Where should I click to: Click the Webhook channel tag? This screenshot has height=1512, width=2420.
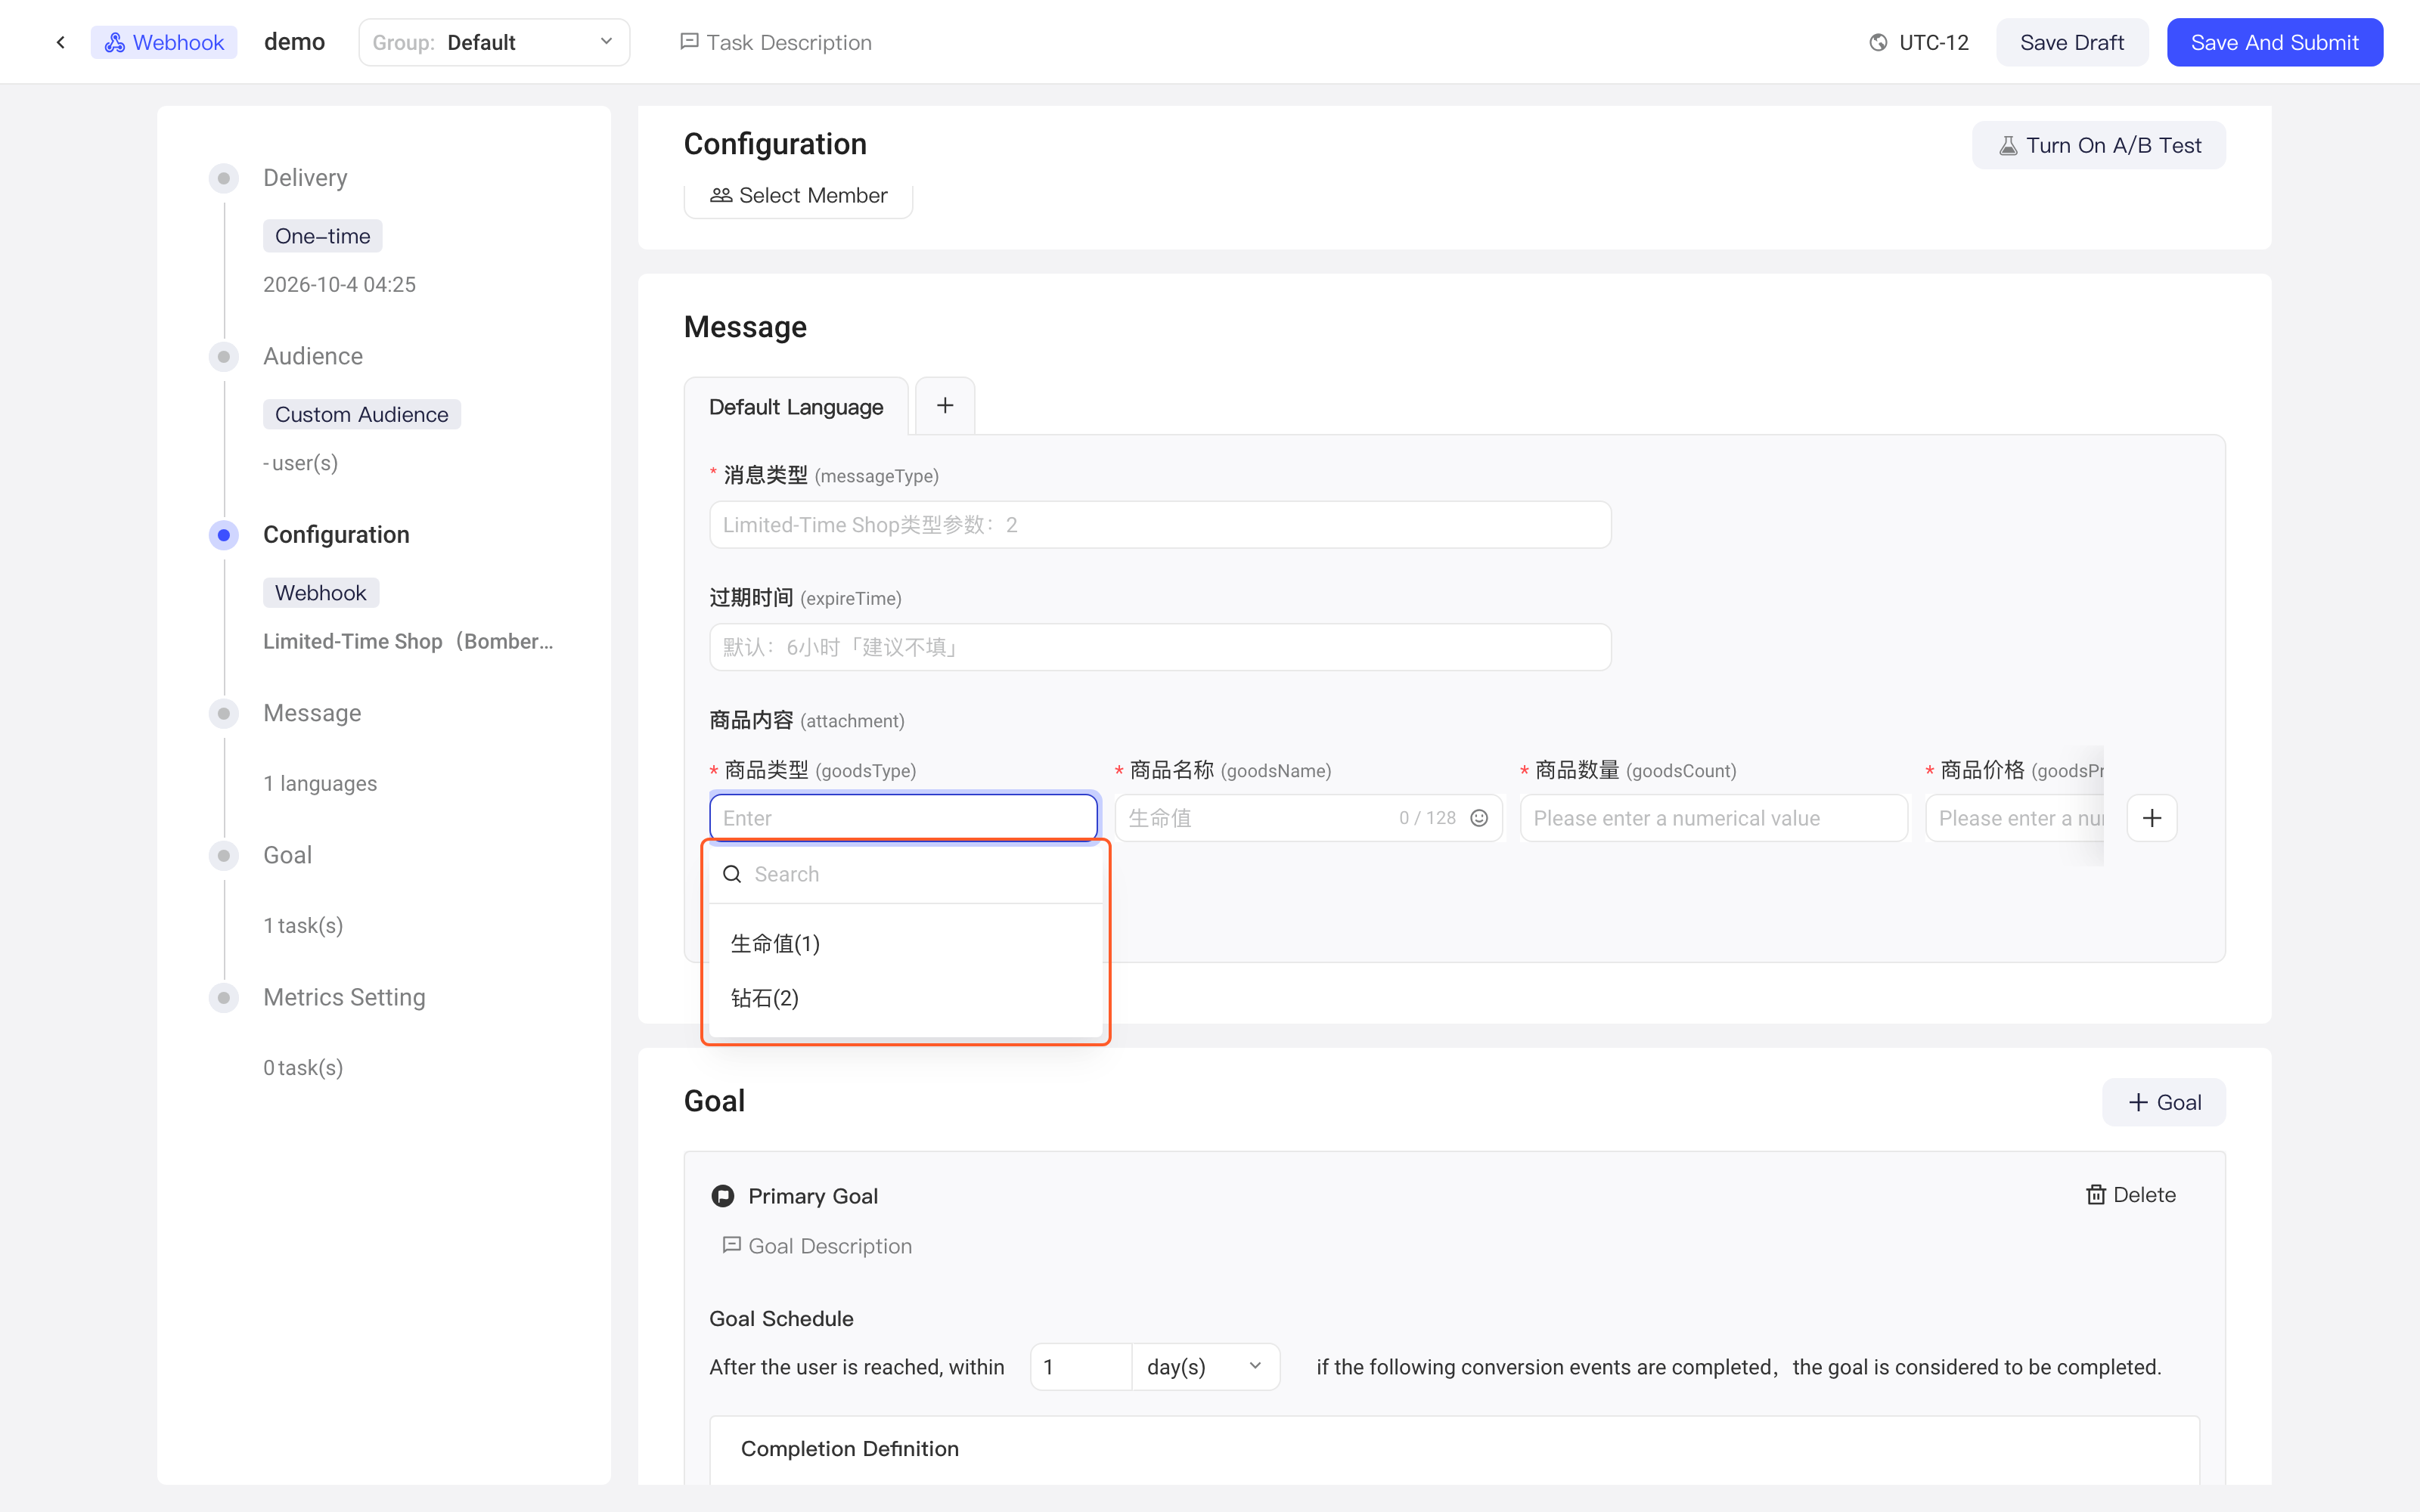click(164, 42)
